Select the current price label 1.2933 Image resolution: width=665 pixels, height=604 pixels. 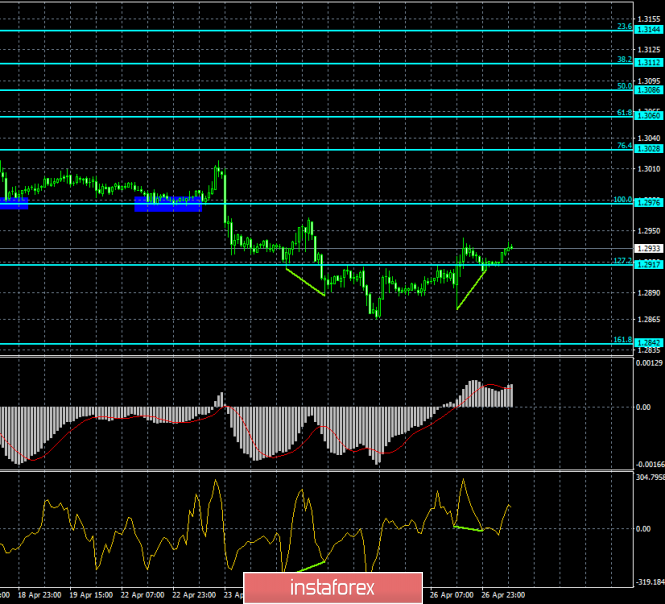click(649, 249)
